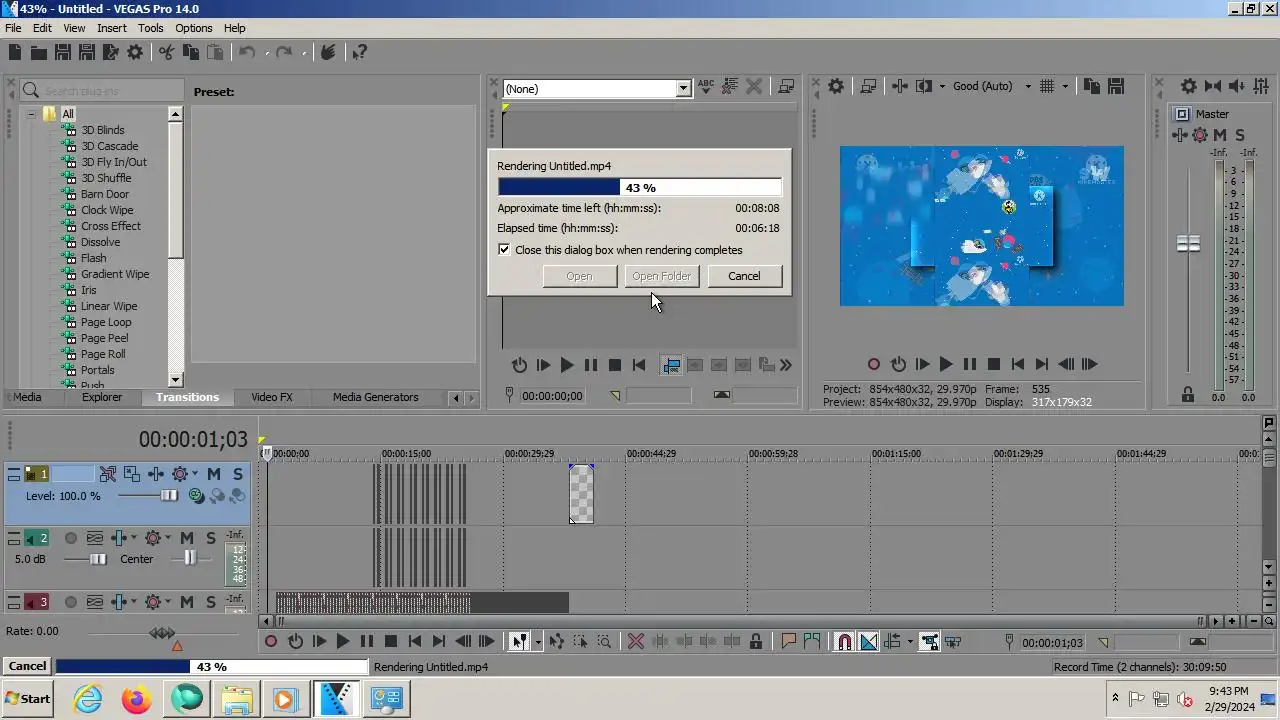Screen dimensions: 1280x720
Task: Solo audio track 2
Action: [x=210, y=538]
